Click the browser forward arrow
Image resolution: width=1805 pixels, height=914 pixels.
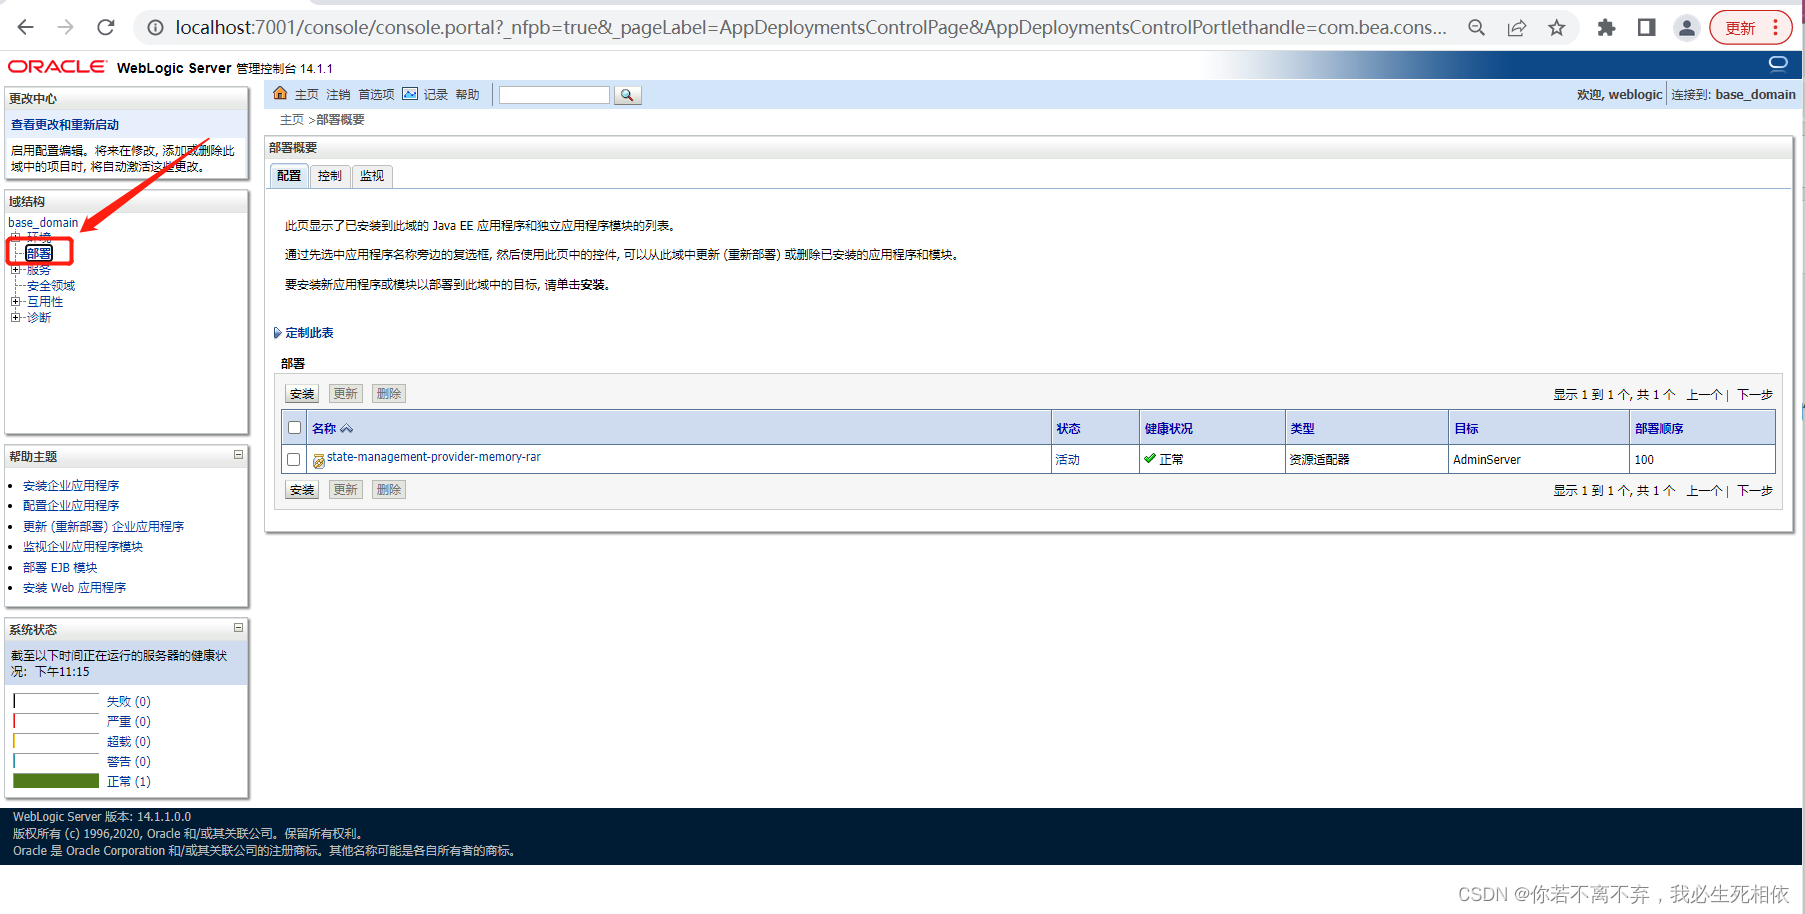pos(66,27)
